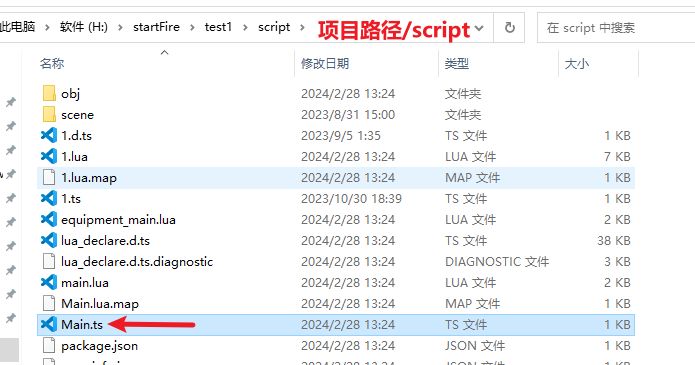Go to test1 in the address path
Image resolution: width=695 pixels, height=365 pixels.
point(218,27)
